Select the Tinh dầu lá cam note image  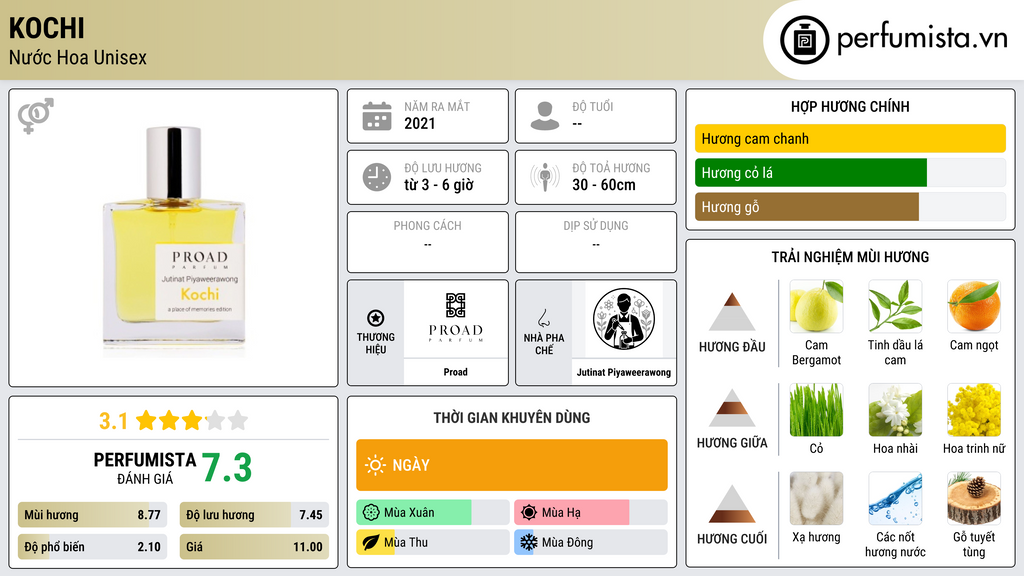tap(895, 306)
